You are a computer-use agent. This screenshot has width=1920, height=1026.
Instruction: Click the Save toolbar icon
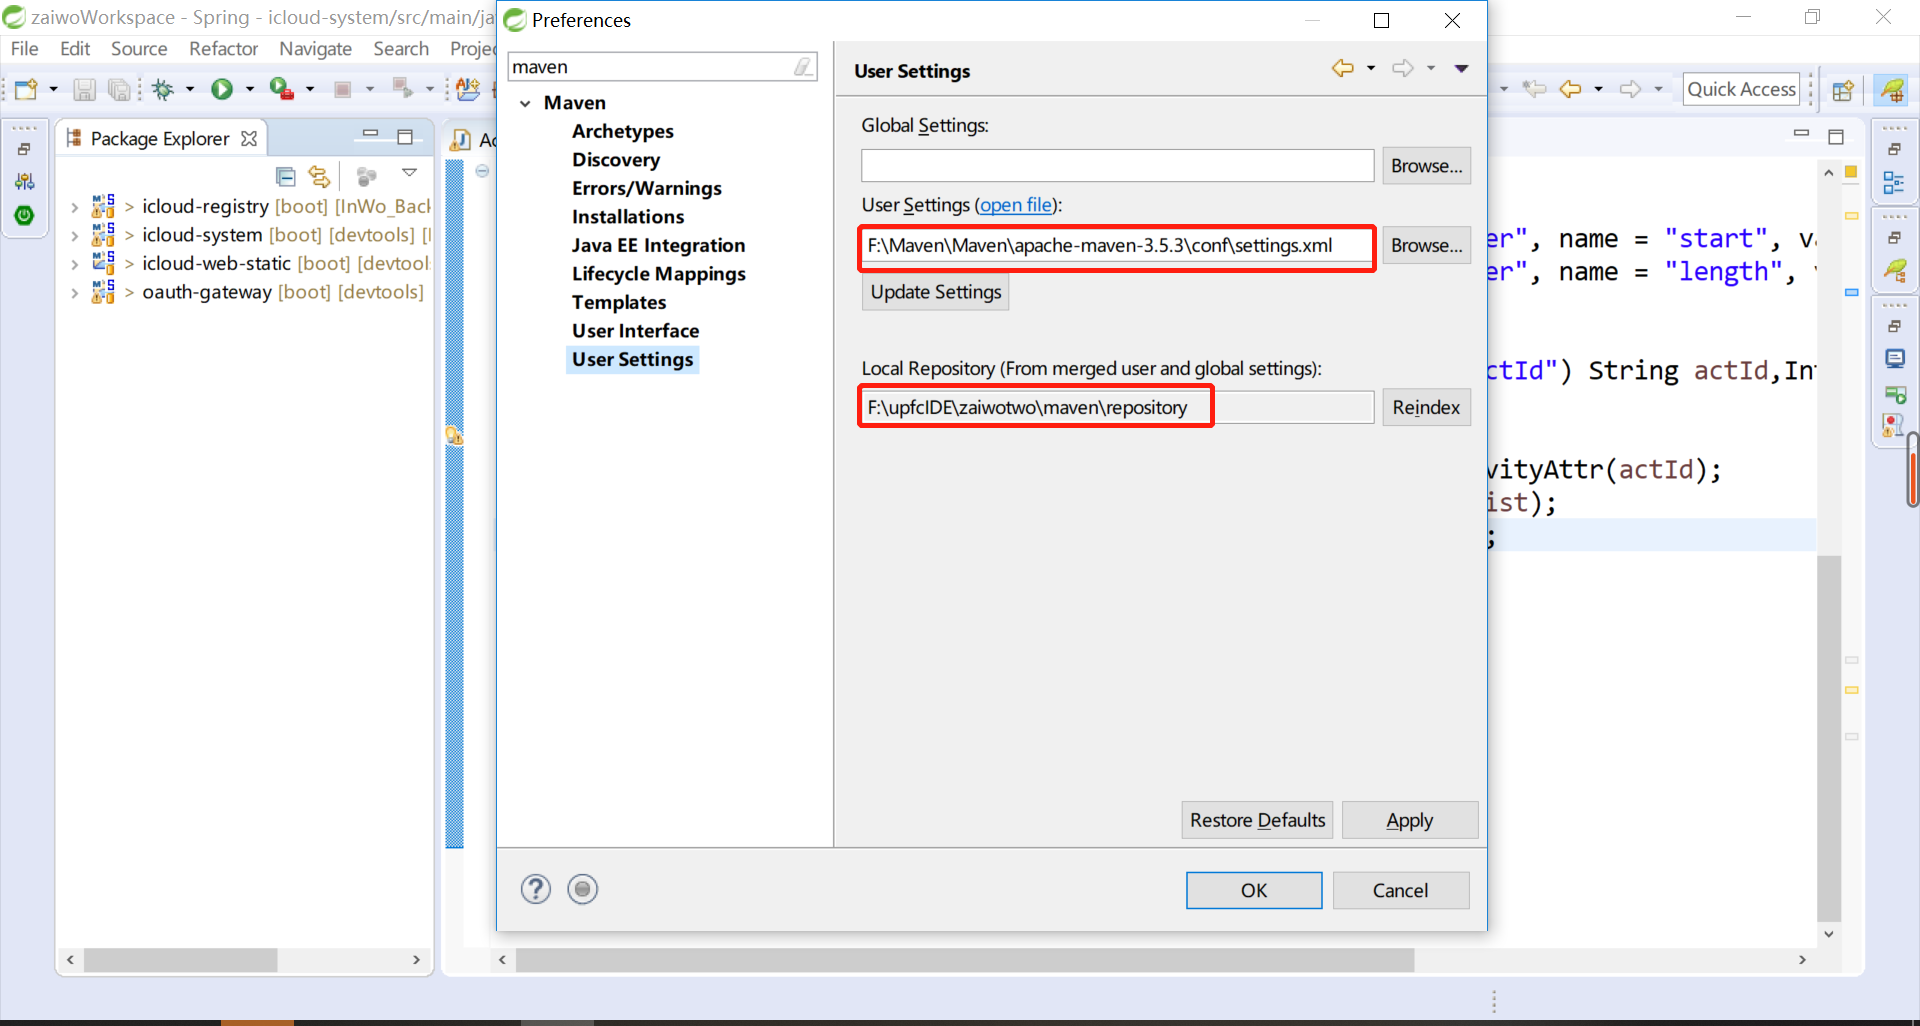[x=85, y=89]
